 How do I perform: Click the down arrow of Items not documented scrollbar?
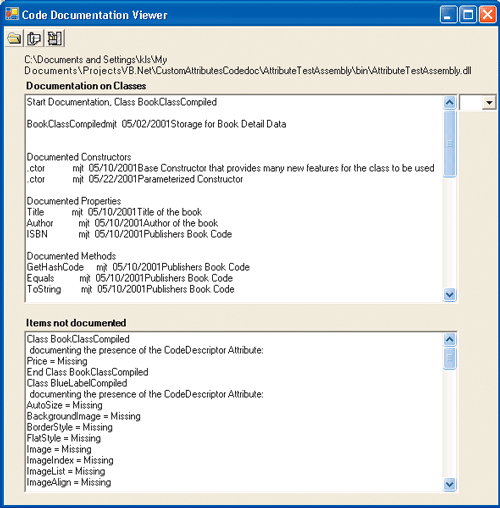pyautogui.click(x=450, y=484)
